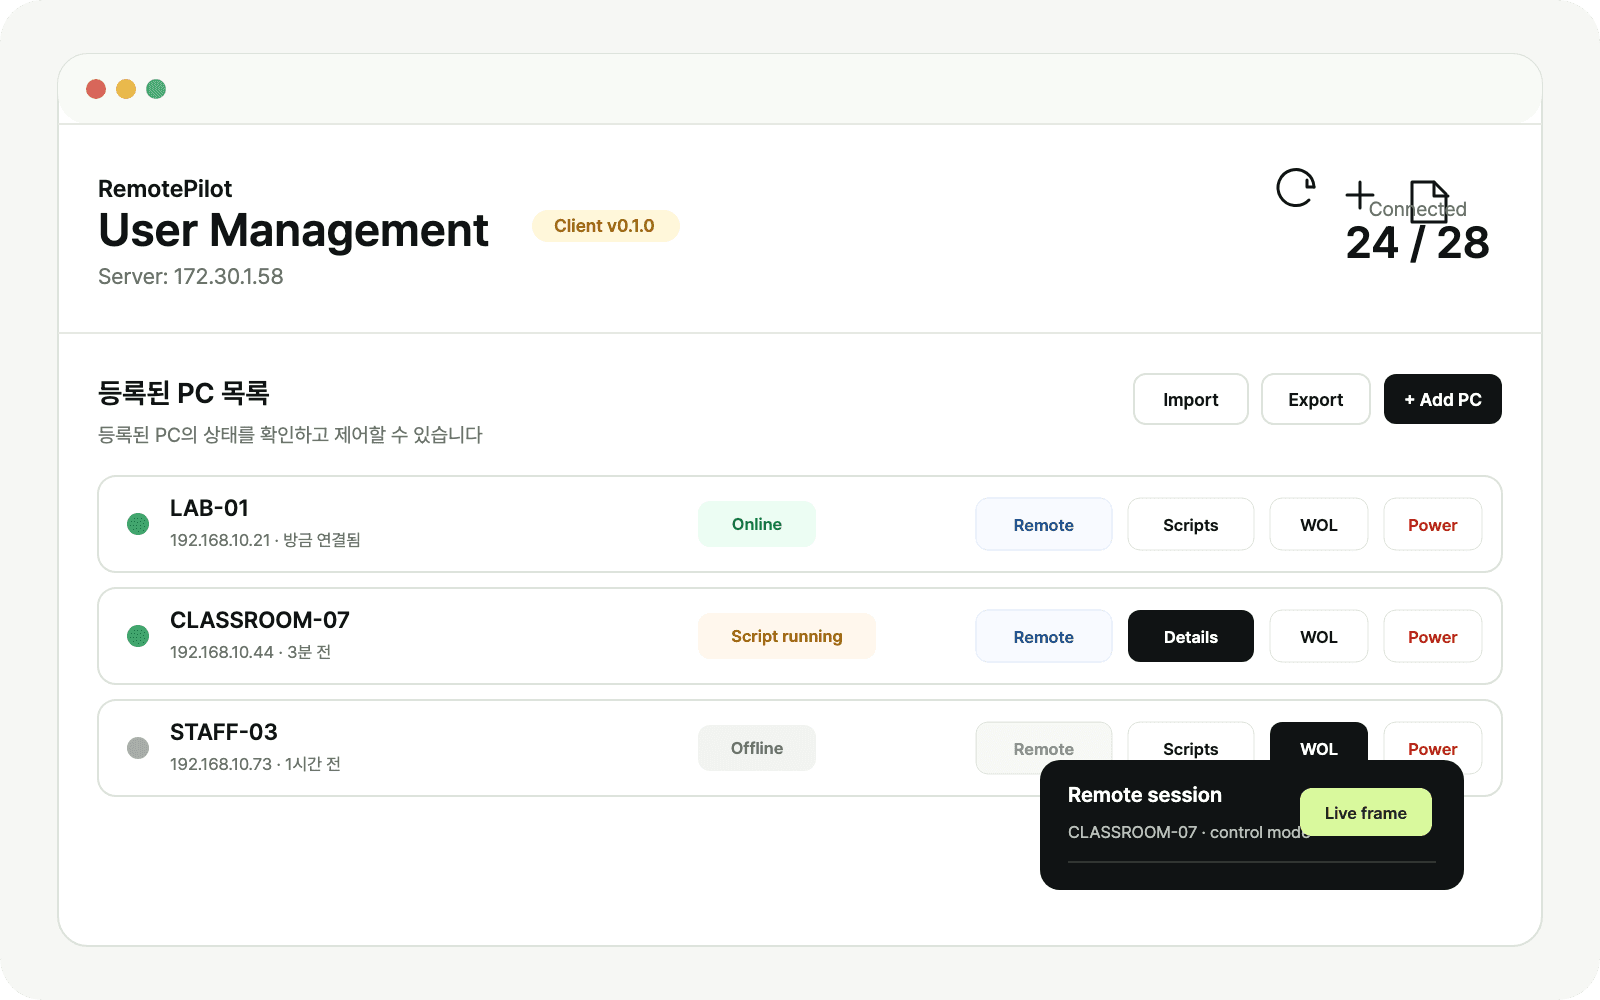Send WOL to CLASSROOM-07
Screen dimensions: 1600x1000
[x=1319, y=636]
